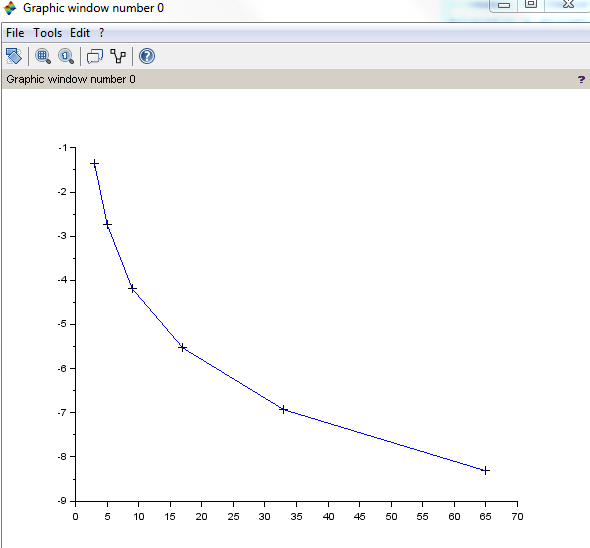
Task: Open the File menu
Action: tap(15, 33)
